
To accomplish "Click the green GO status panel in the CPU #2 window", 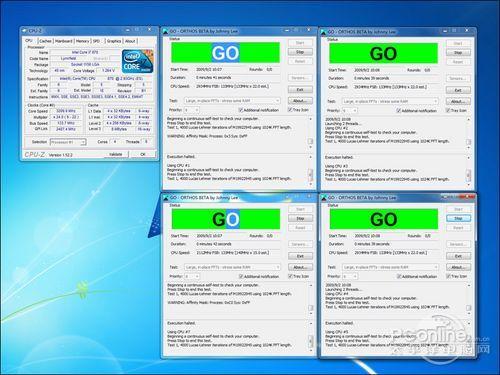I will pos(383,53).
